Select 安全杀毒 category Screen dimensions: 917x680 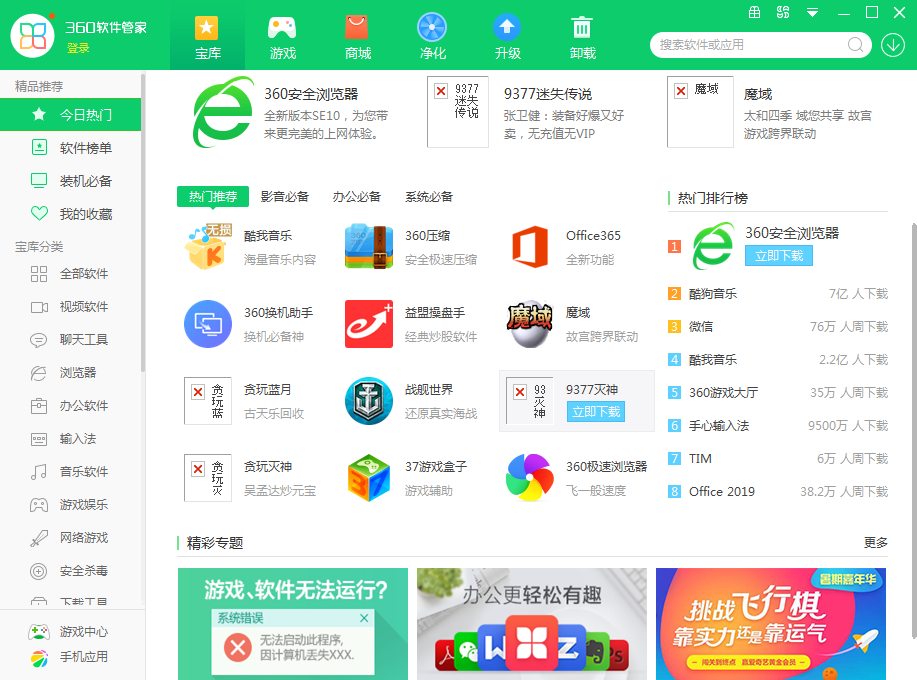click(71, 571)
